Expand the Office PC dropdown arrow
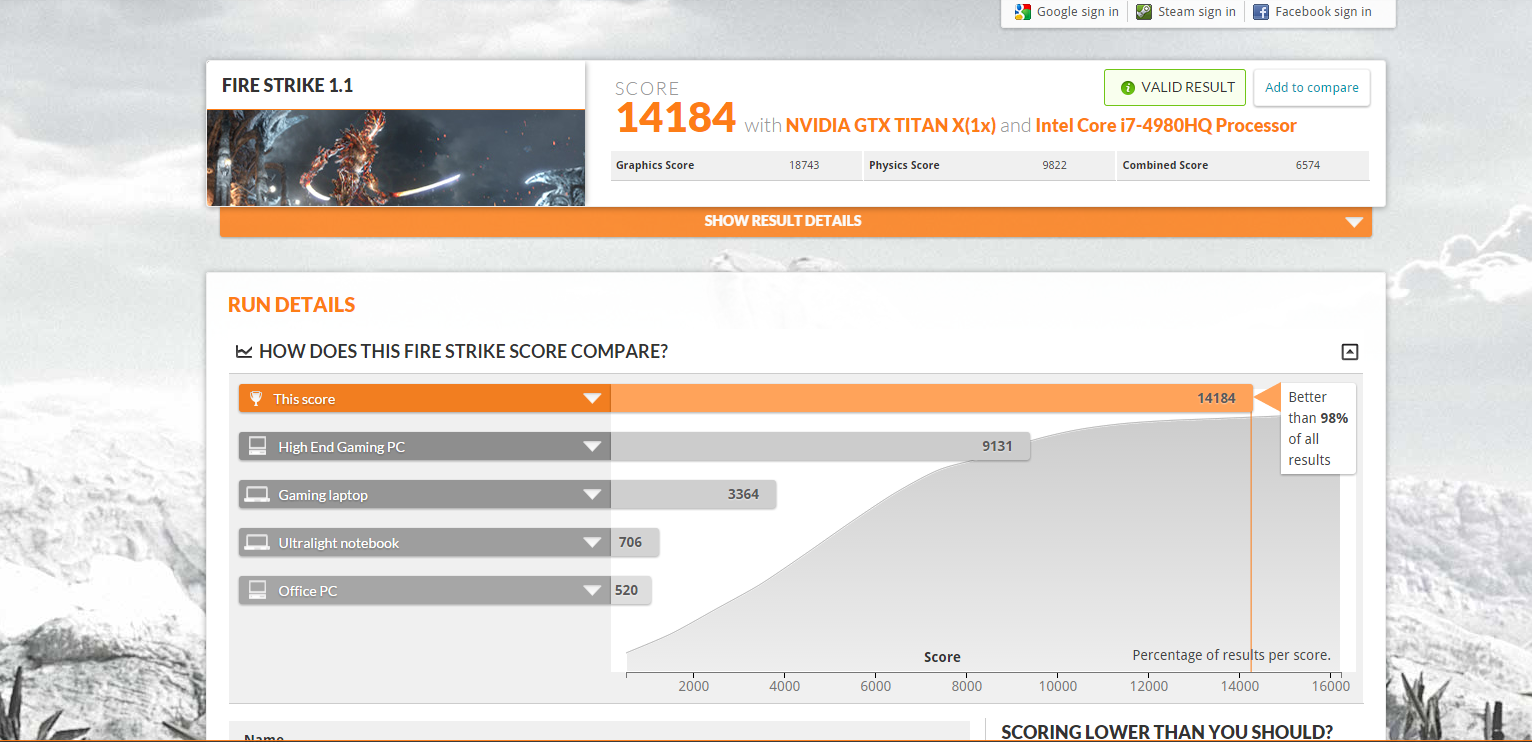Screen dimensions: 1532x742 click(x=592, y=590)
